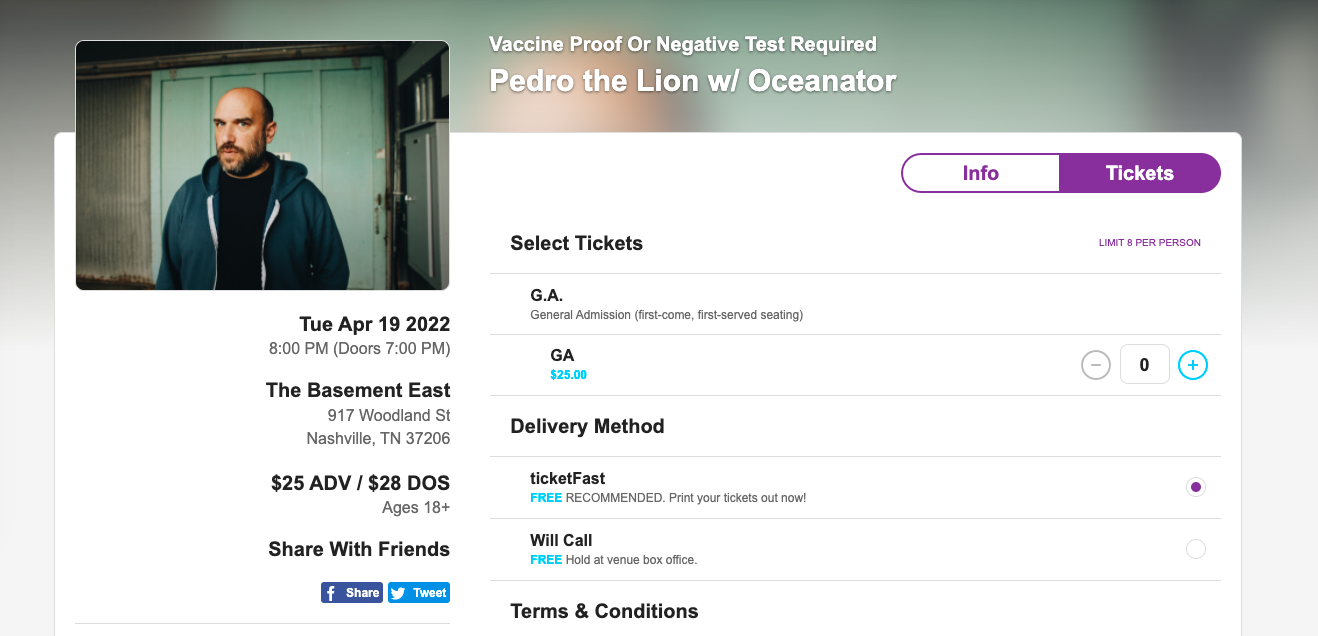
Task: Click the 917 Woodland St address
Action: pos(389,415)
